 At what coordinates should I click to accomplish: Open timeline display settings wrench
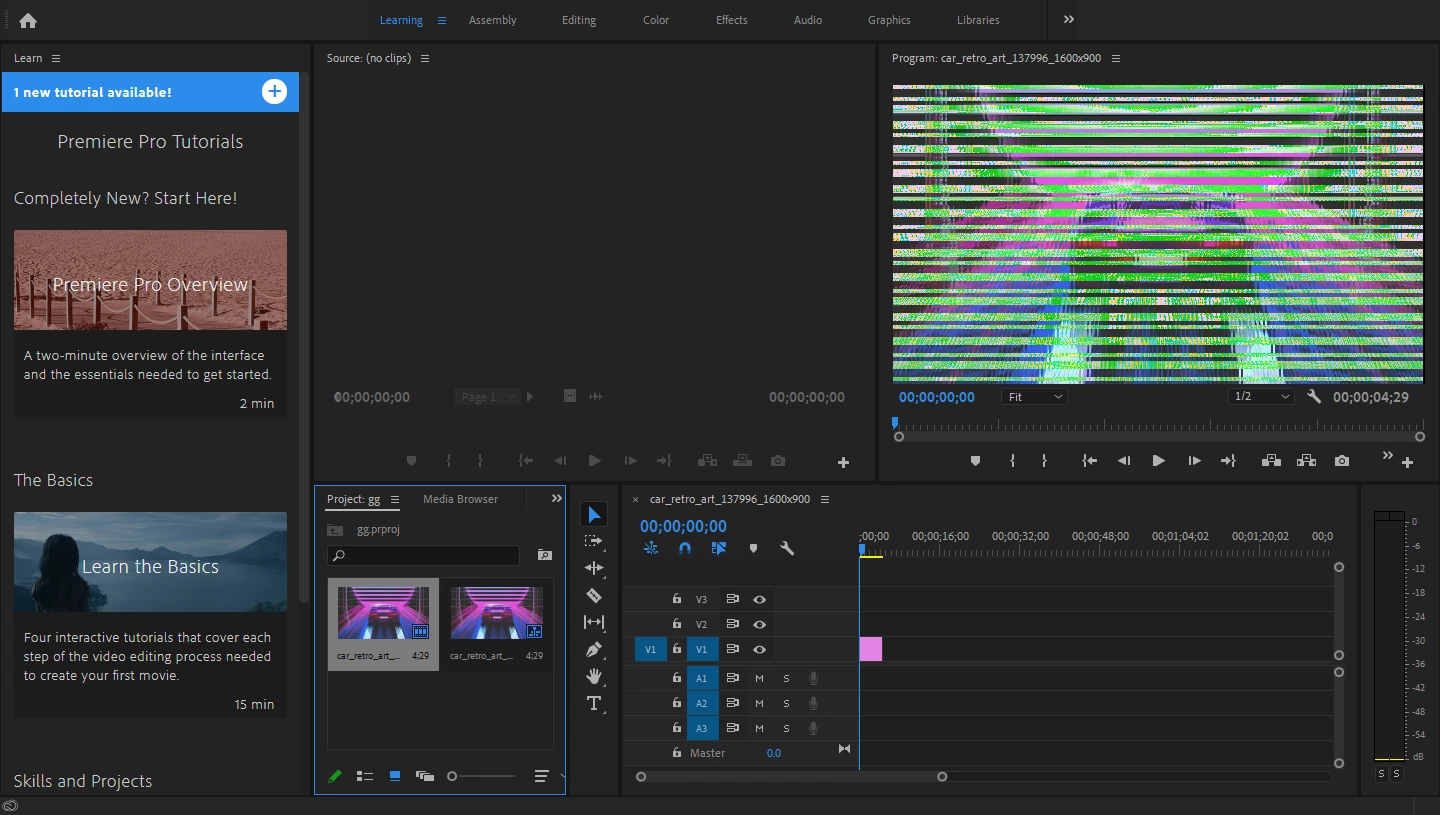click(x=787, y=548)
